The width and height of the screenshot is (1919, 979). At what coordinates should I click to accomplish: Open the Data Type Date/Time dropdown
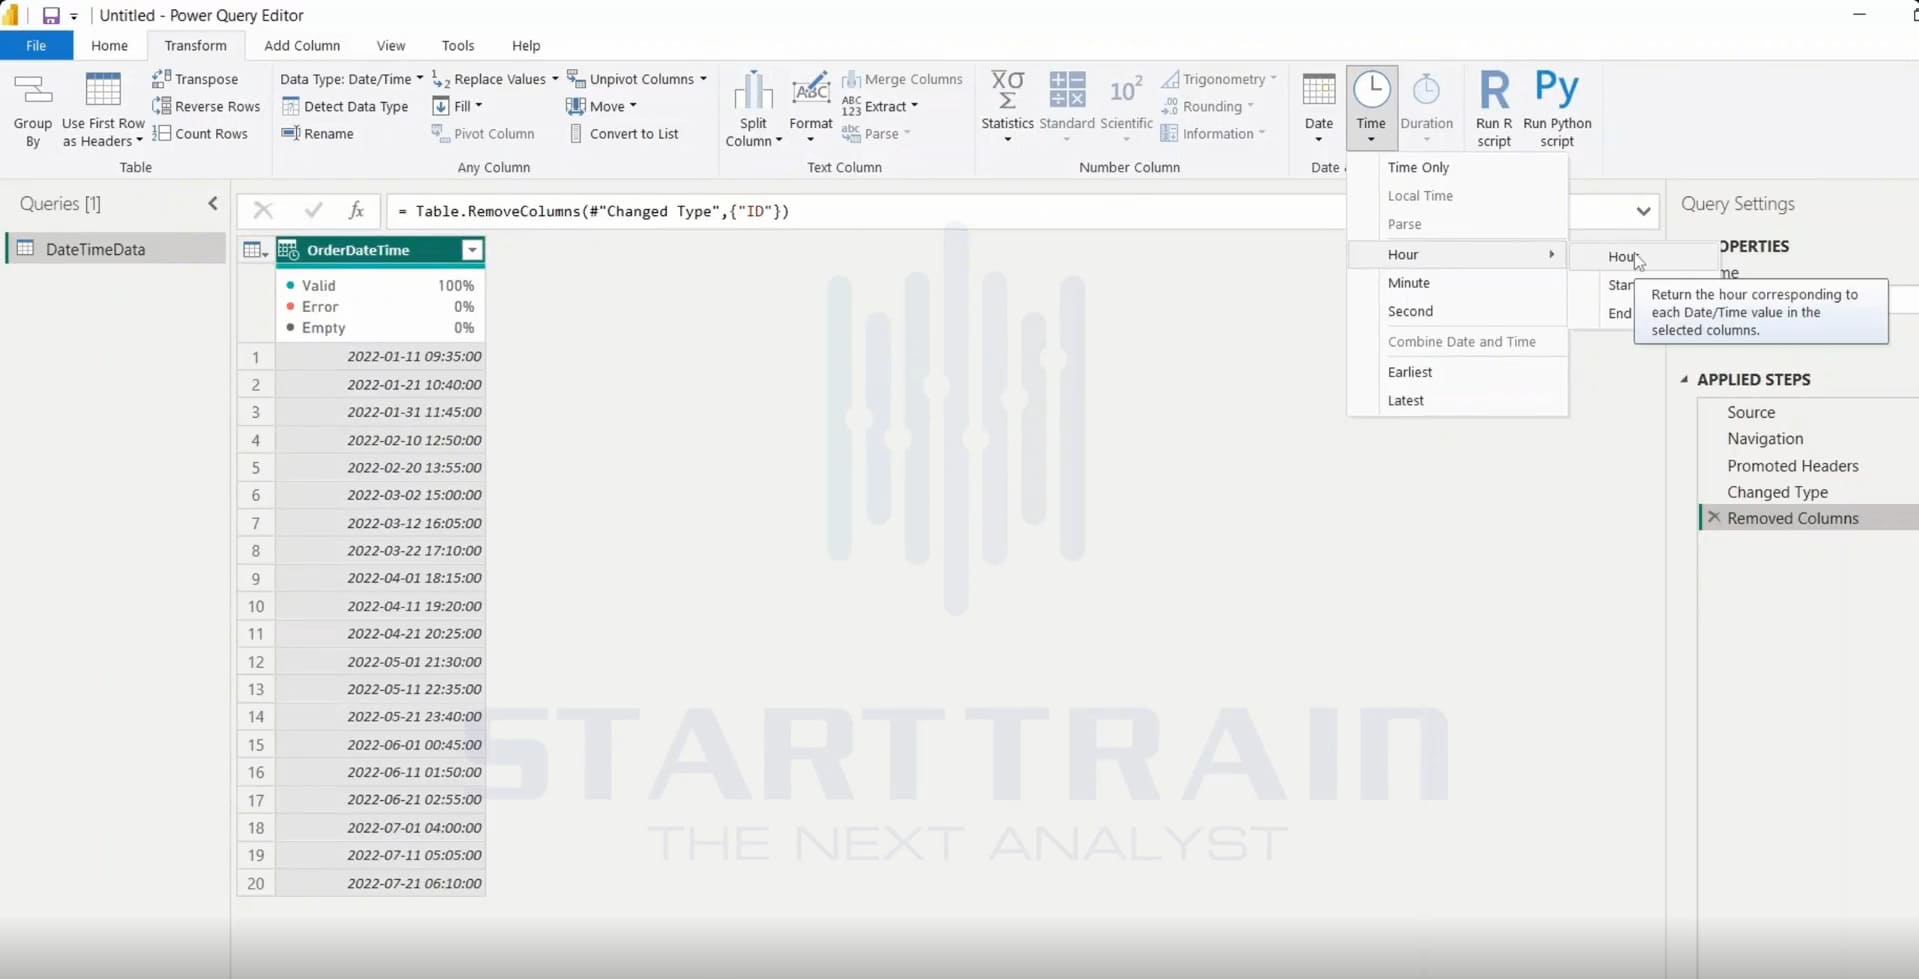point(351,79)
